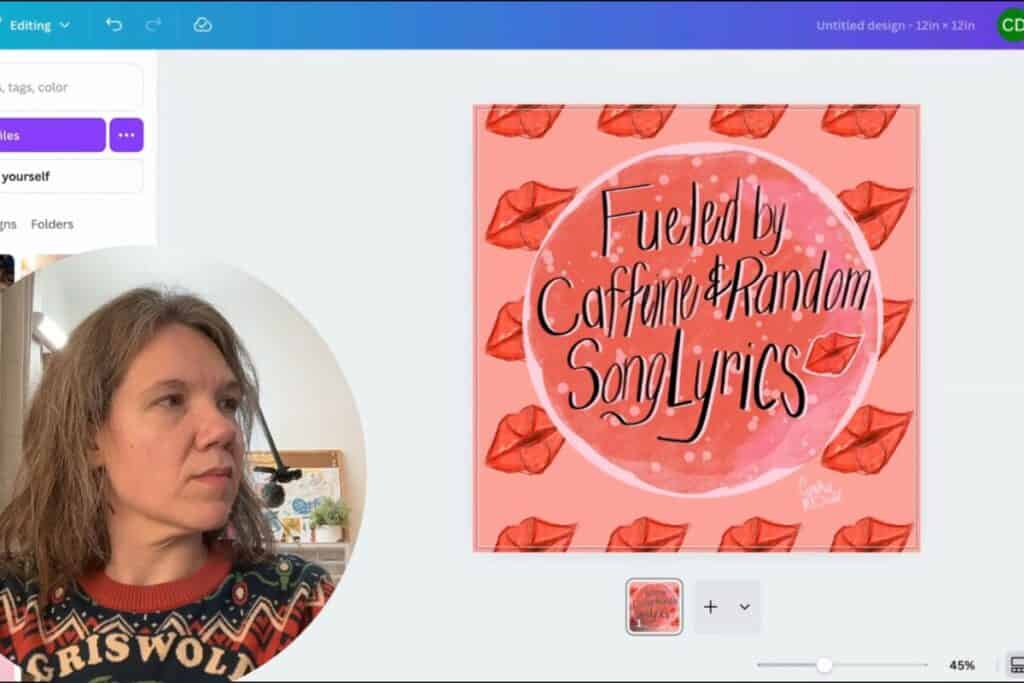Switch to the Designs tab
This screenshot has height=683, width=1024.
coord(8,224)
